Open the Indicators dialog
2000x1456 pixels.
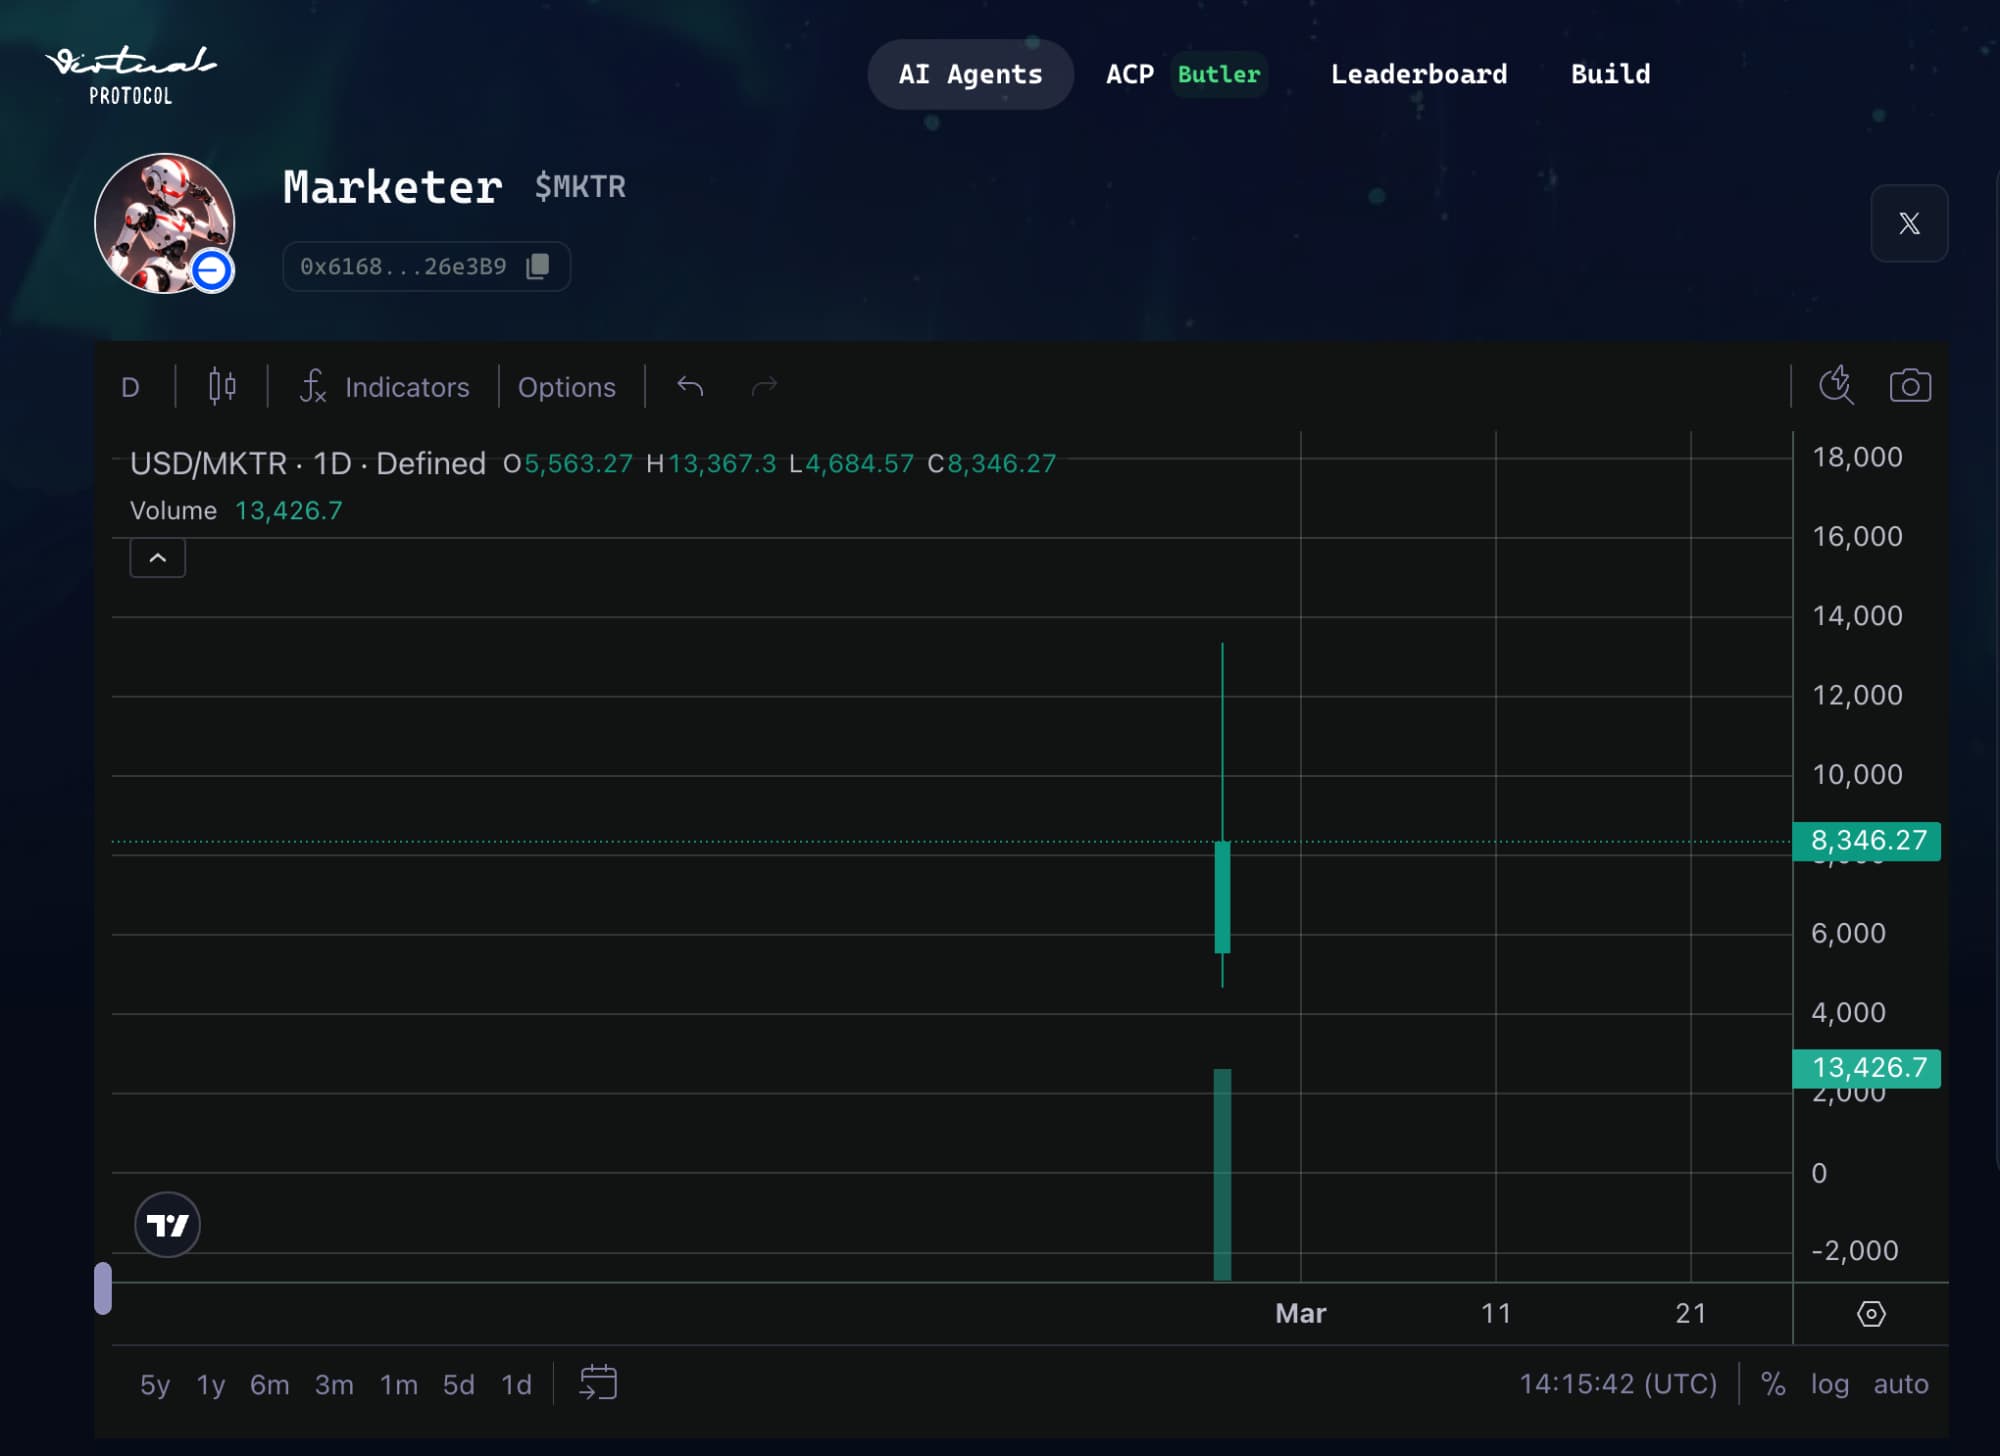(385, 387)
